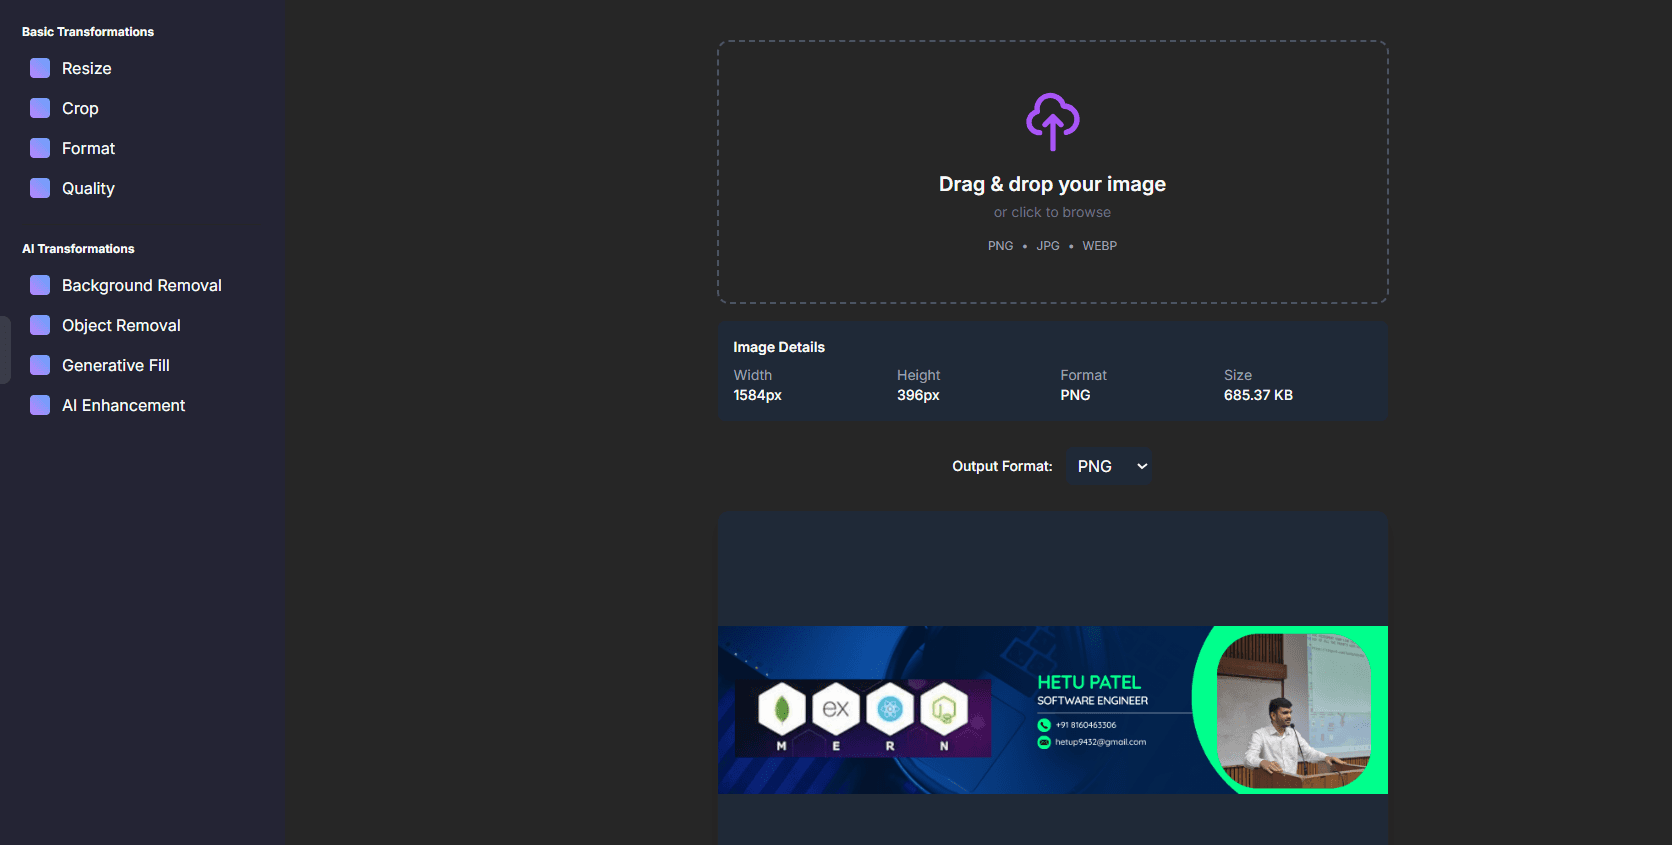Open Object Removal tool
This screenshot has height=845, width=1672.
[x=121, y=325]
